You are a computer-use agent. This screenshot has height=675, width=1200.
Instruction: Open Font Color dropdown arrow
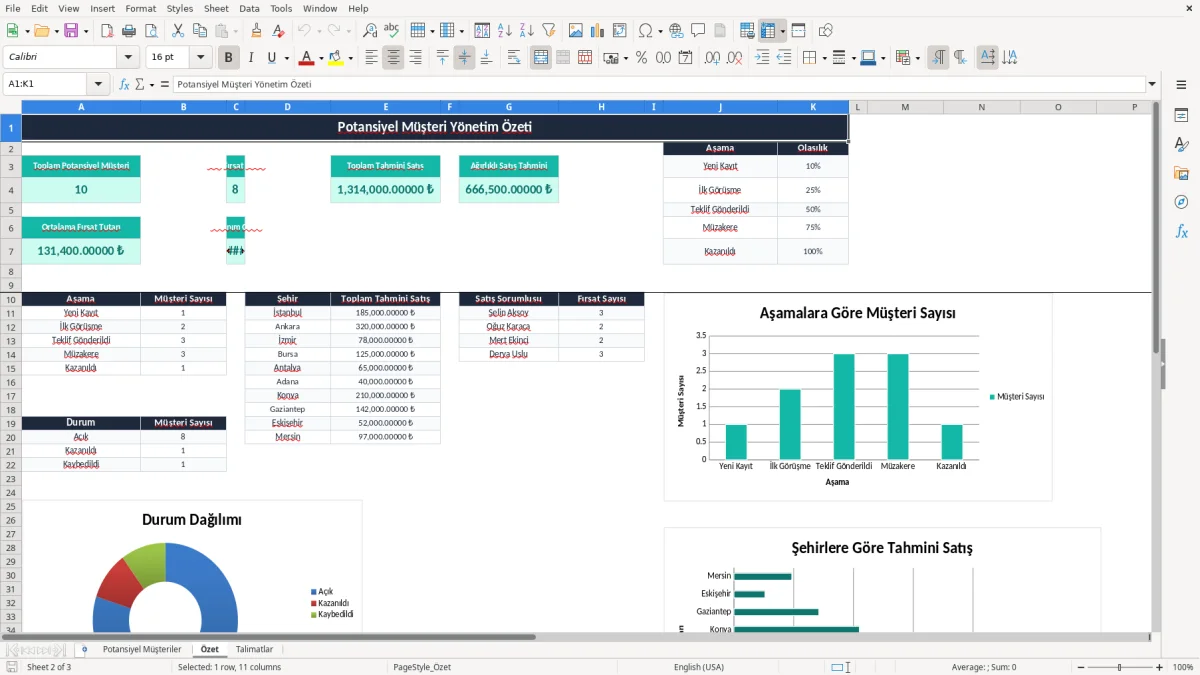pos(322,58)
